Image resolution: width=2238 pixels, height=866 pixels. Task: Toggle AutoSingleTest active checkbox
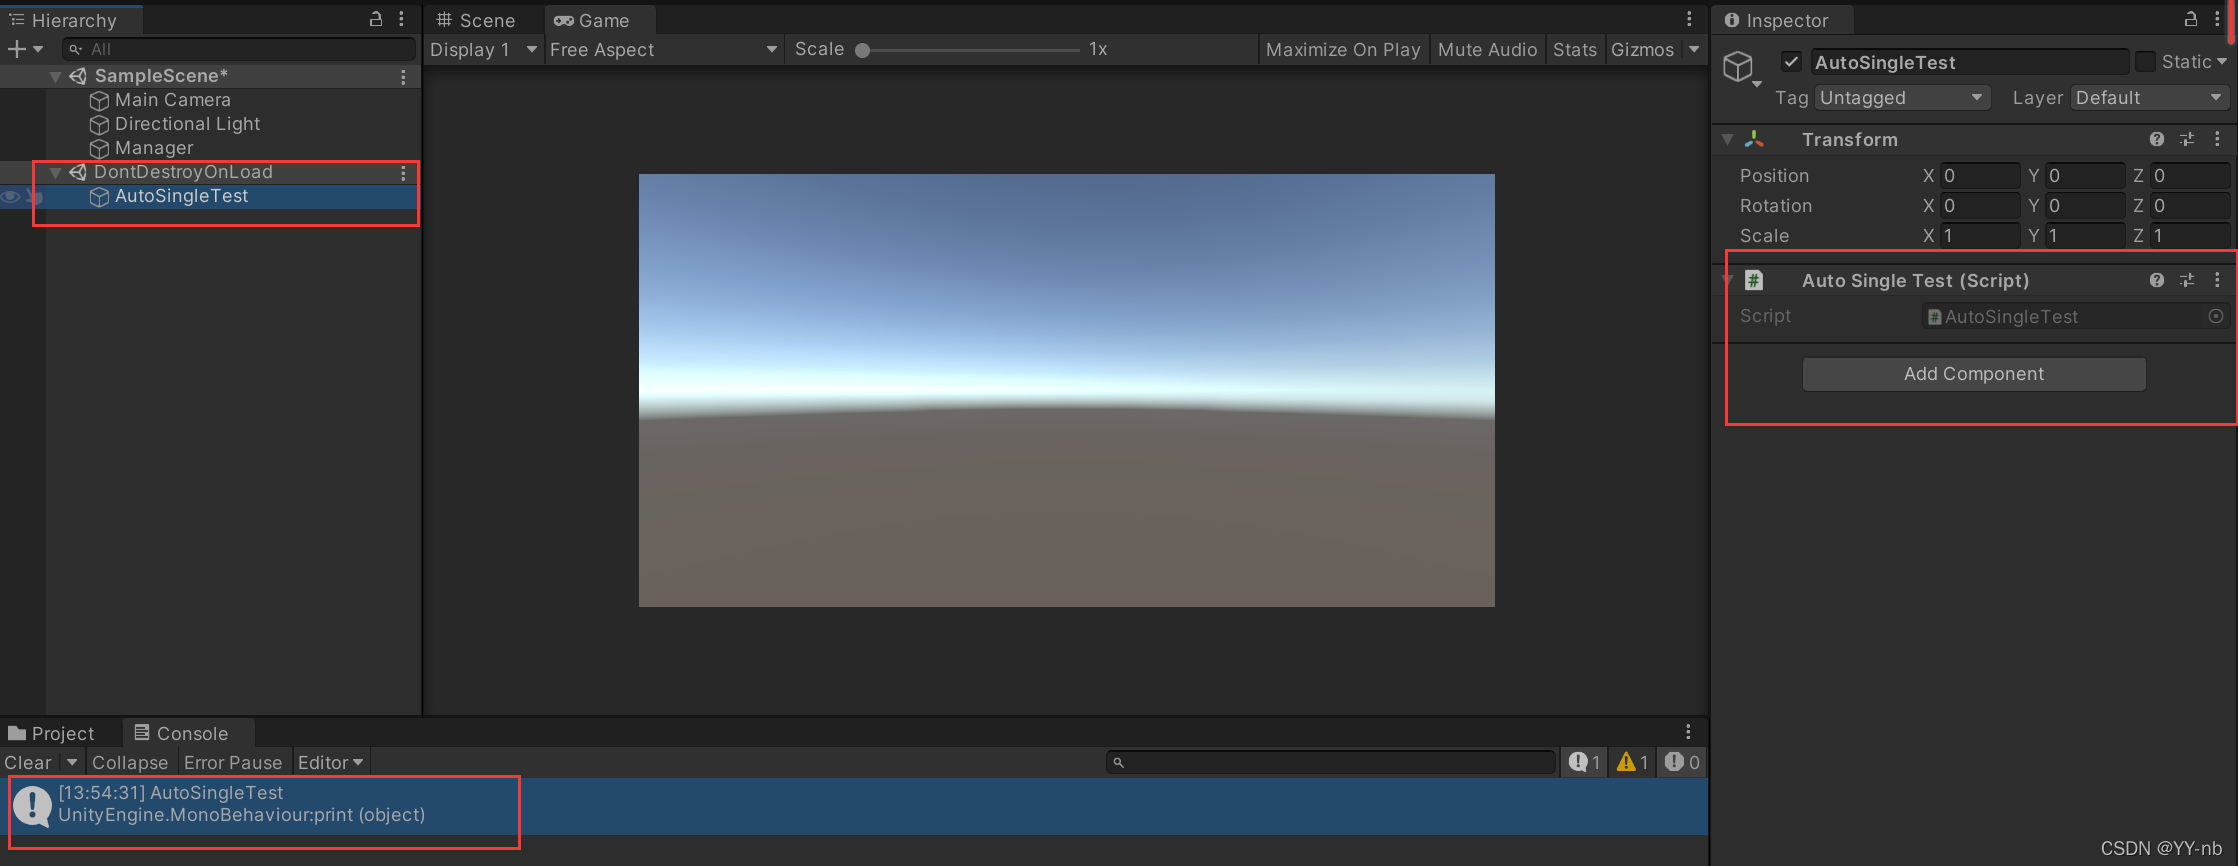click(x=1792, y=62)
